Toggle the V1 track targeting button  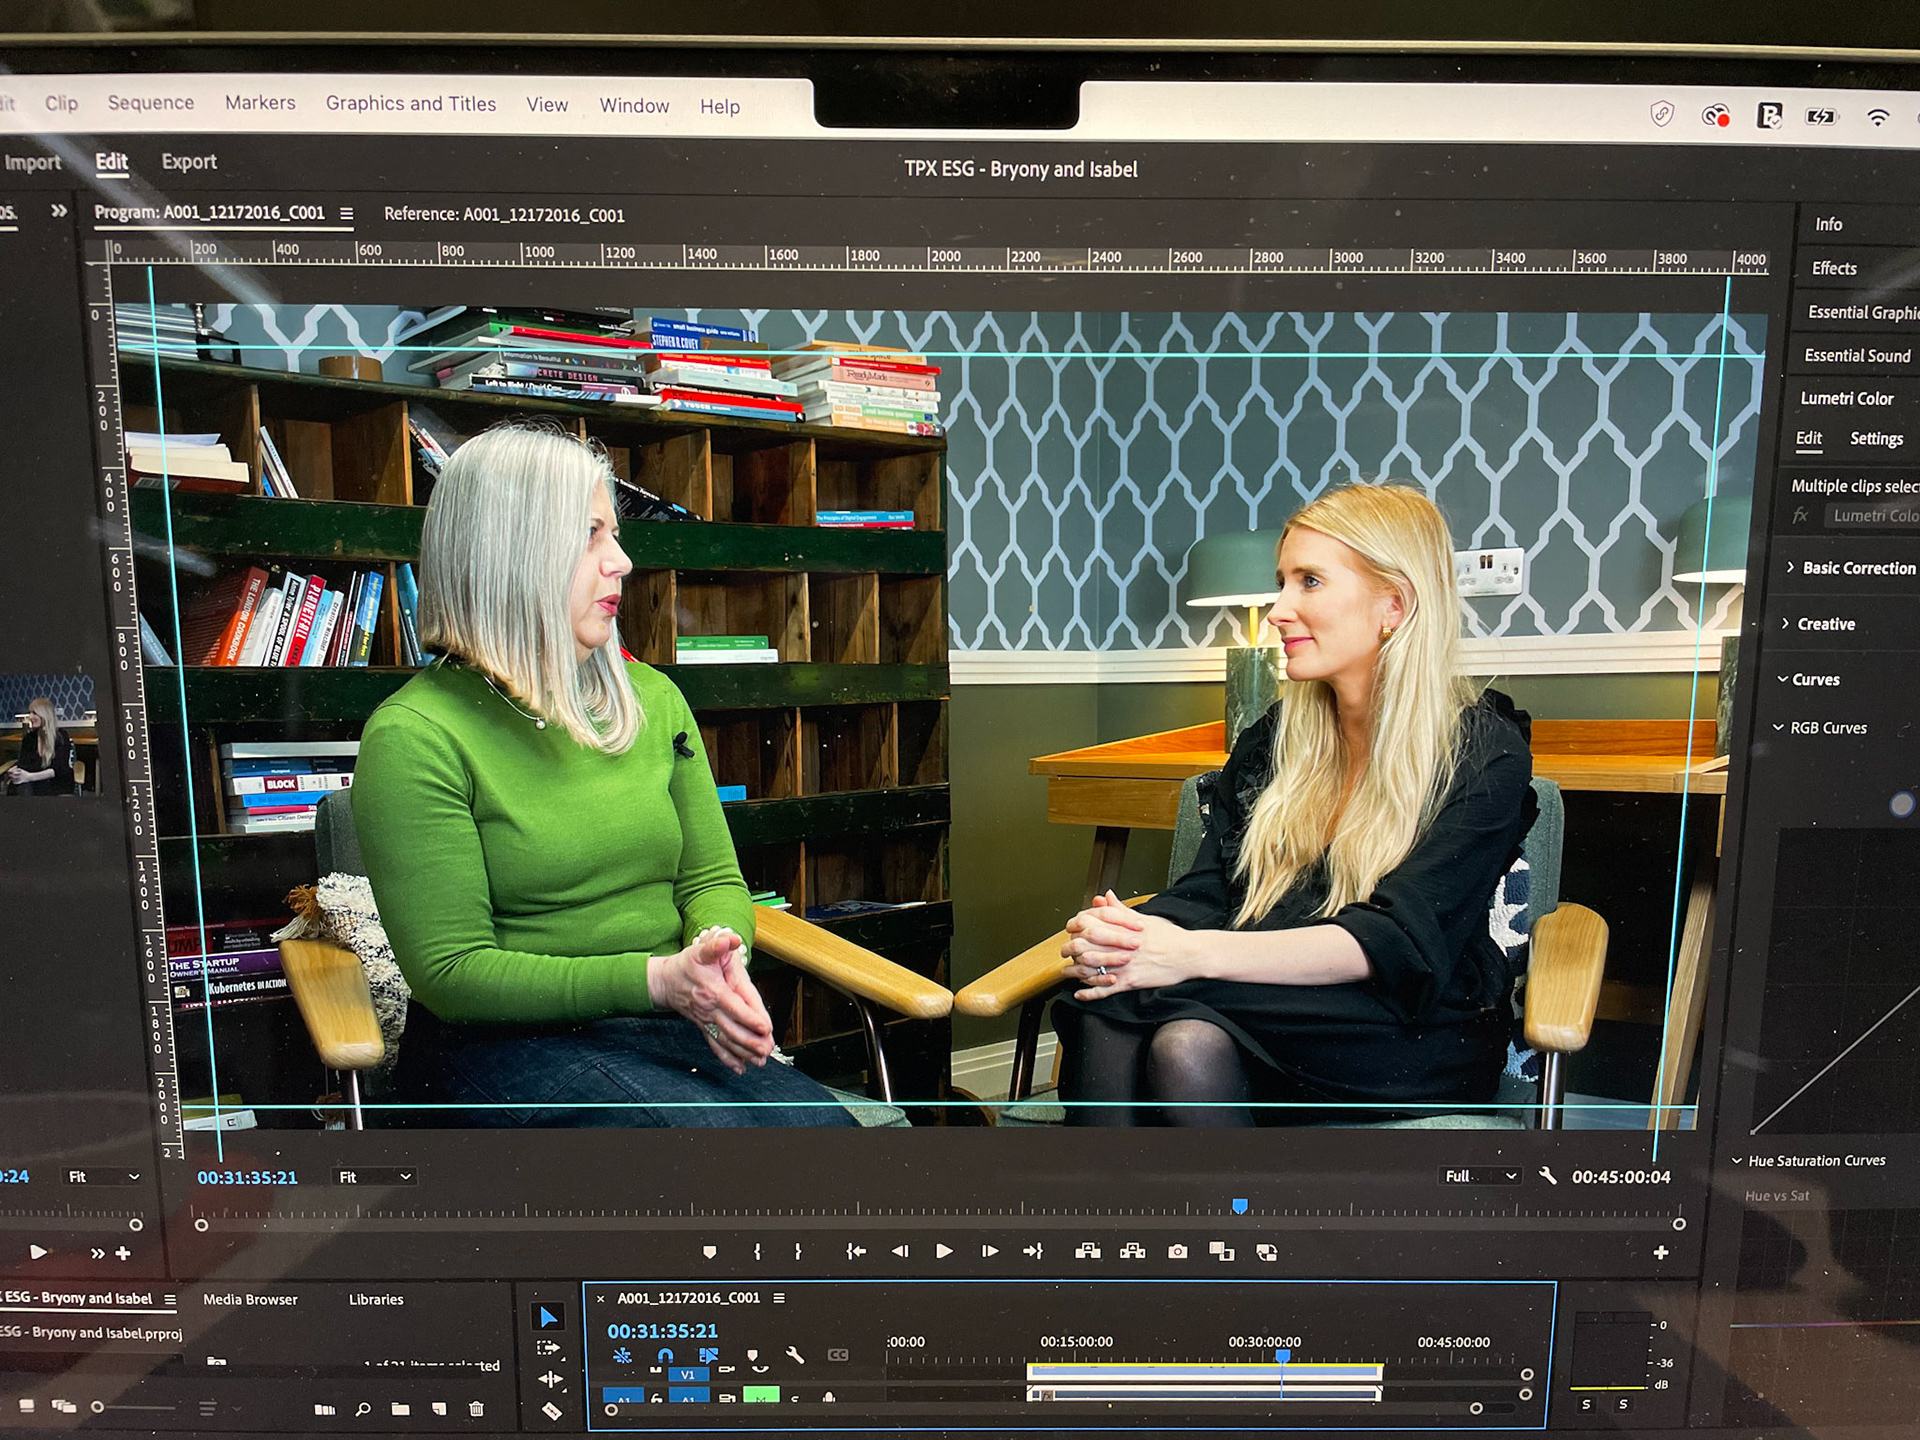point(687,1375)
